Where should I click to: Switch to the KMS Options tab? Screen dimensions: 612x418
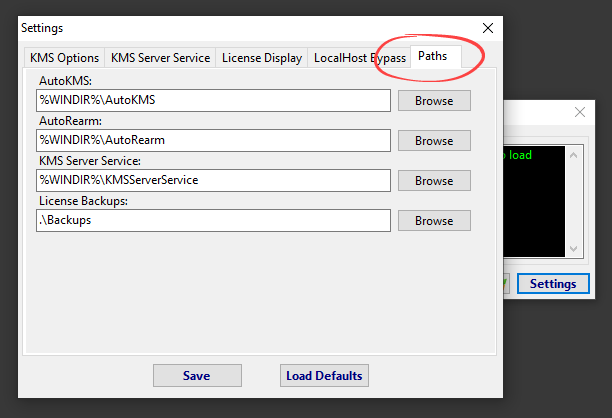coord(64,58)
